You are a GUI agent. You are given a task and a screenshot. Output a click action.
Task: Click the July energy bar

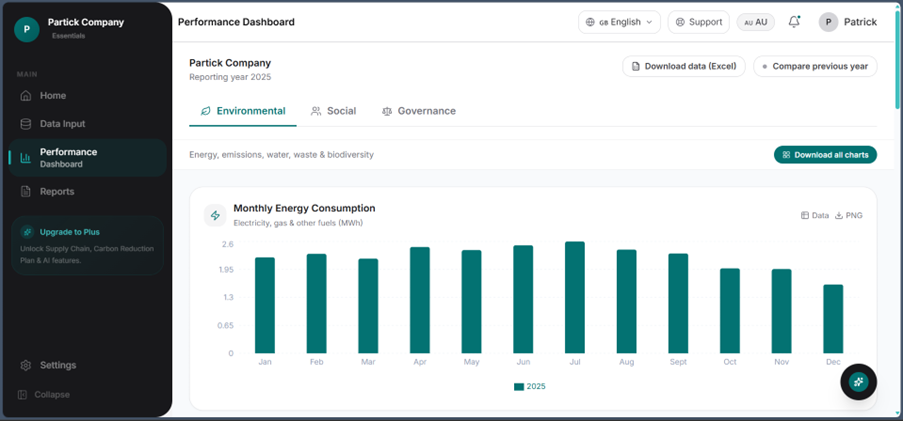tap(575, 297)
